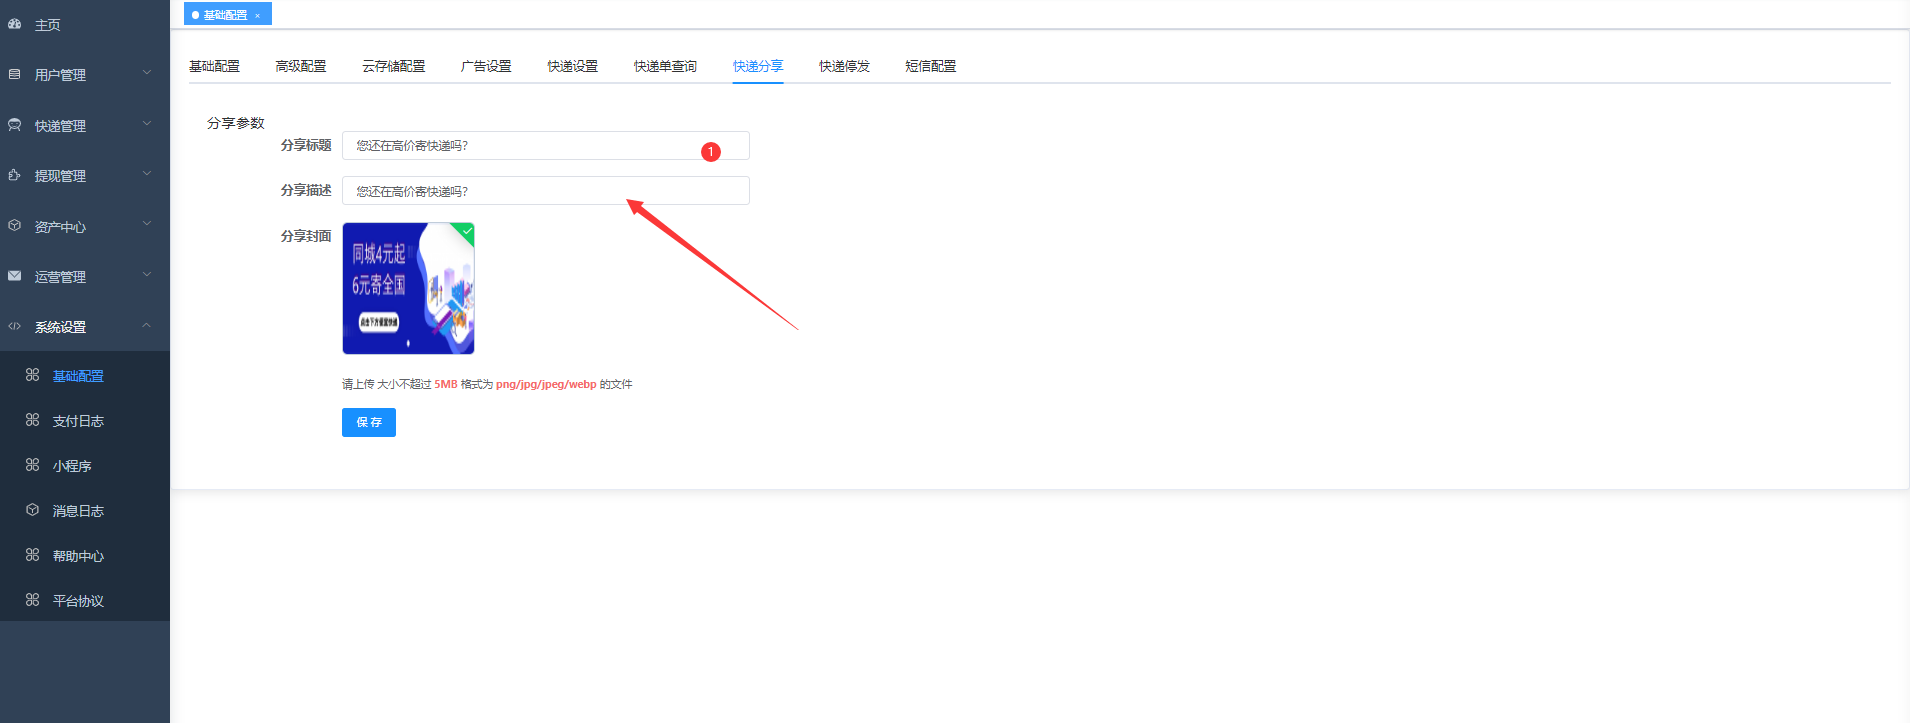1910x723 pixels.
Task: Click the icon beside 小程序
Action: tap(32, 465)
